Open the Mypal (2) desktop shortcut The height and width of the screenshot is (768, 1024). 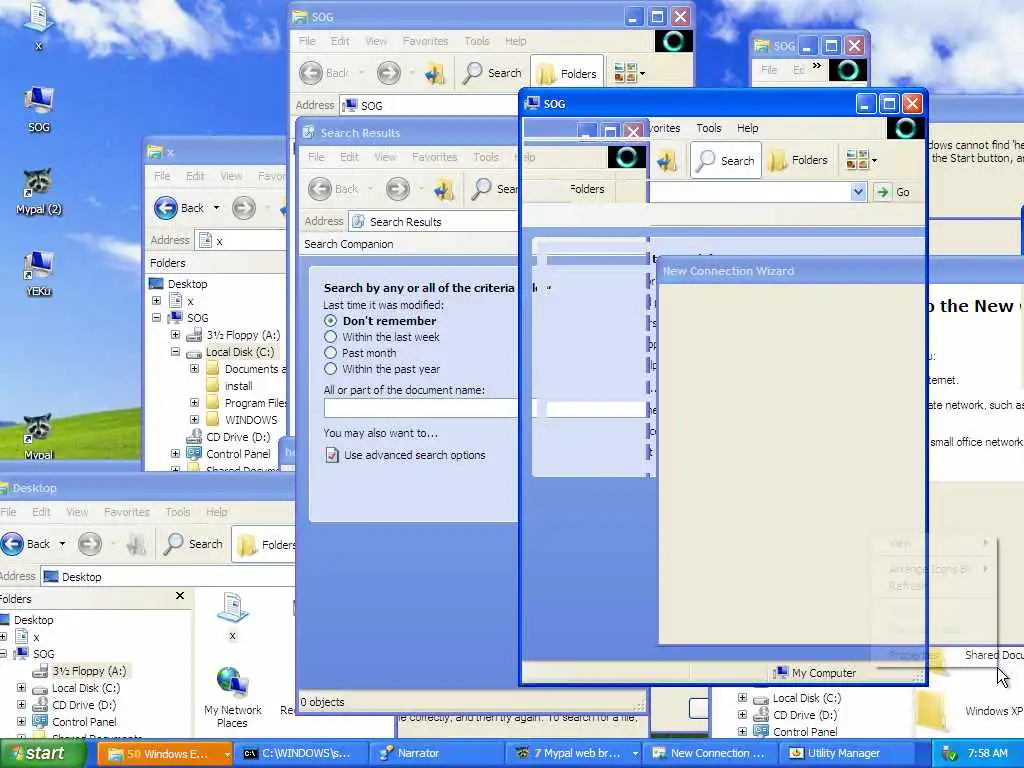tap(39, 192)
